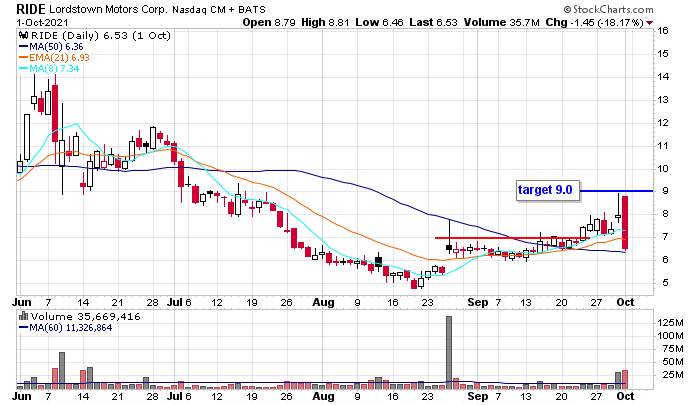Image resolution: width=700 pixels, height=405 pixels.
Task: Click the red down-arrow beside the change
Action: 650,23
